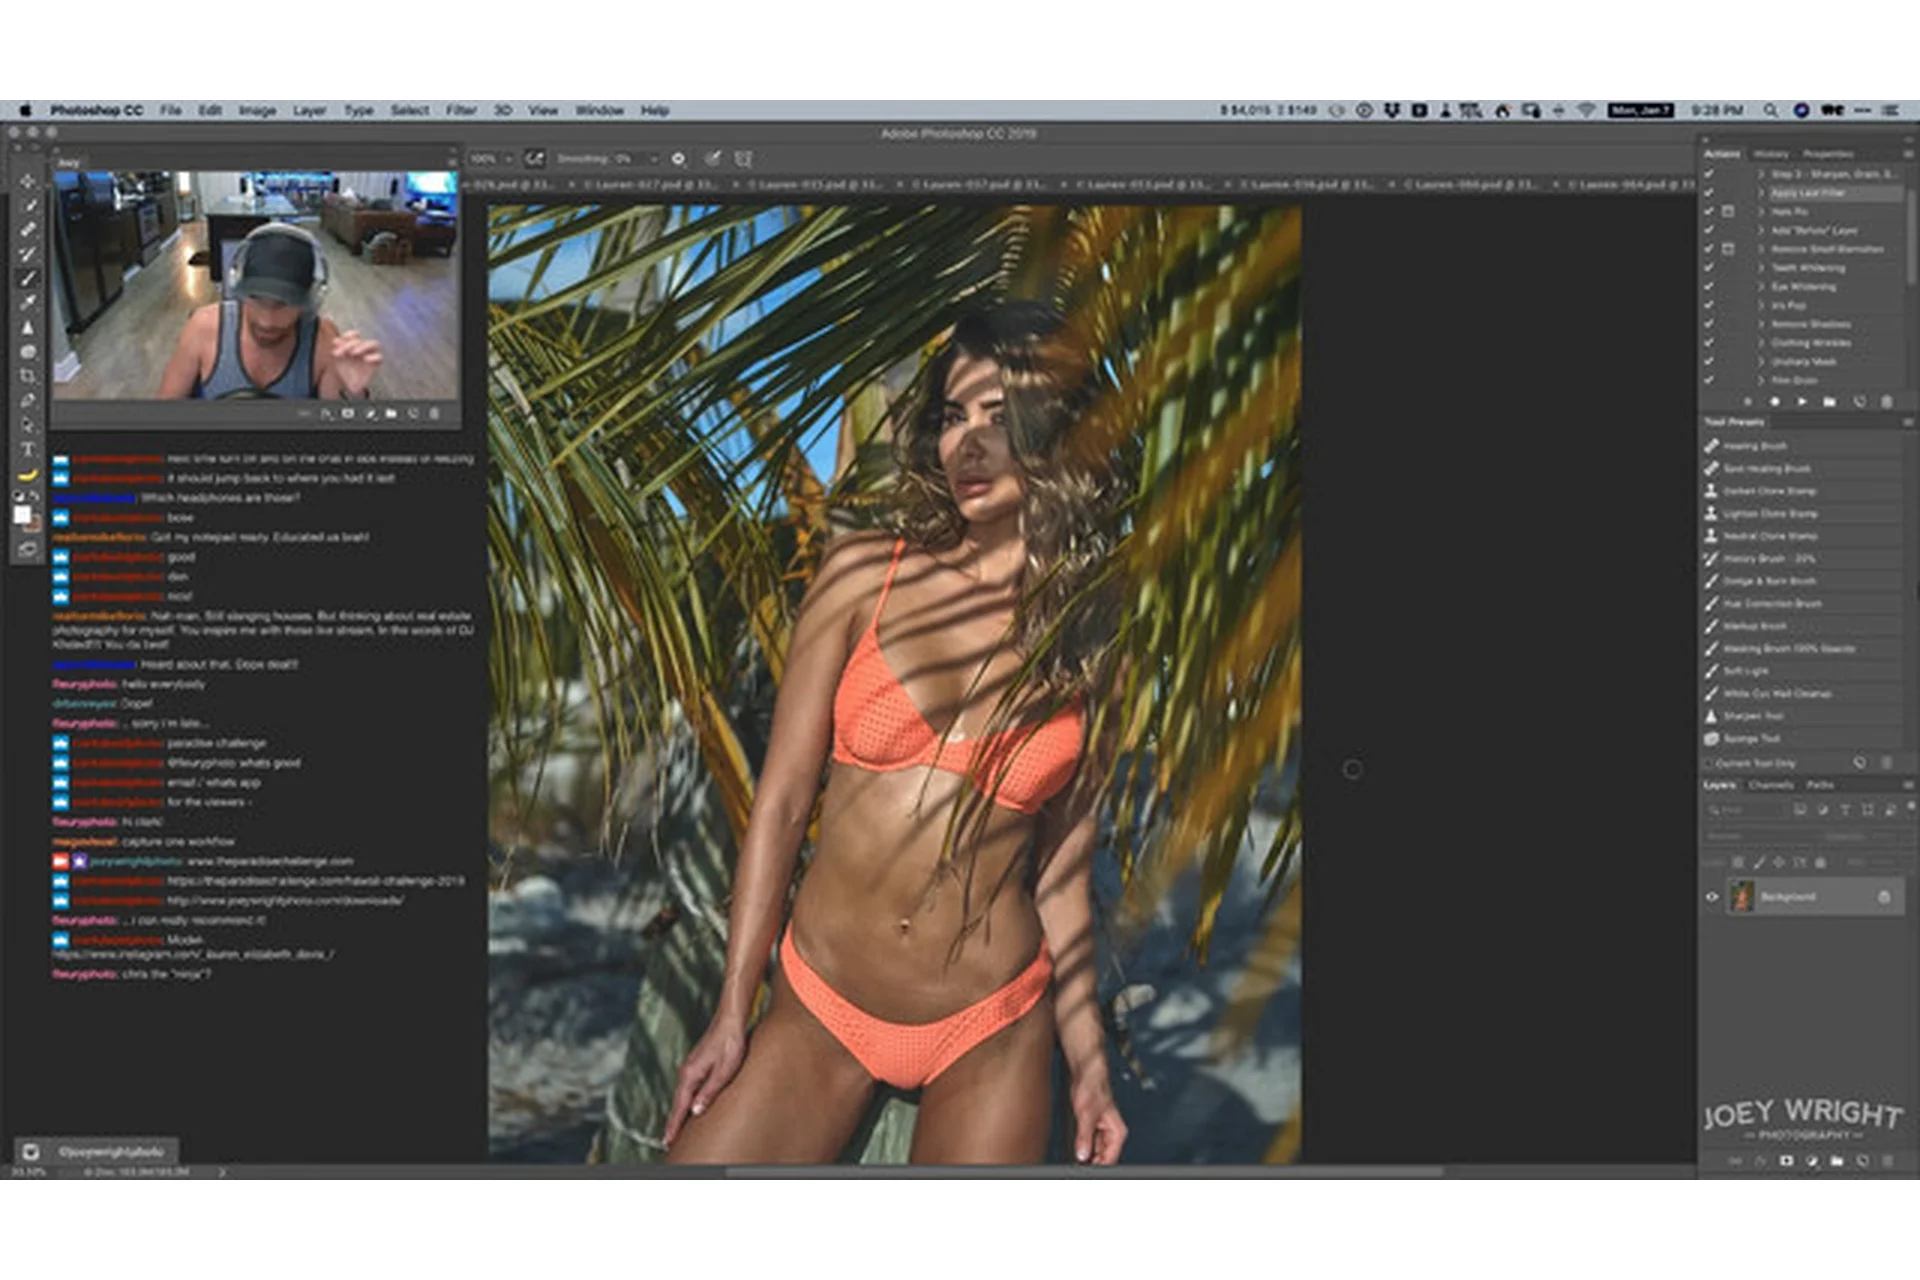This screenshot has width=1920, height=1280.
Task: Create a new action set folder icon
Action: click(x=1829, y=401)
